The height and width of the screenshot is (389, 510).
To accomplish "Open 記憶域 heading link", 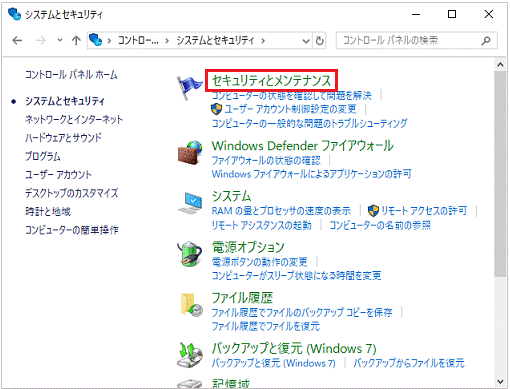I will (230, 384).
